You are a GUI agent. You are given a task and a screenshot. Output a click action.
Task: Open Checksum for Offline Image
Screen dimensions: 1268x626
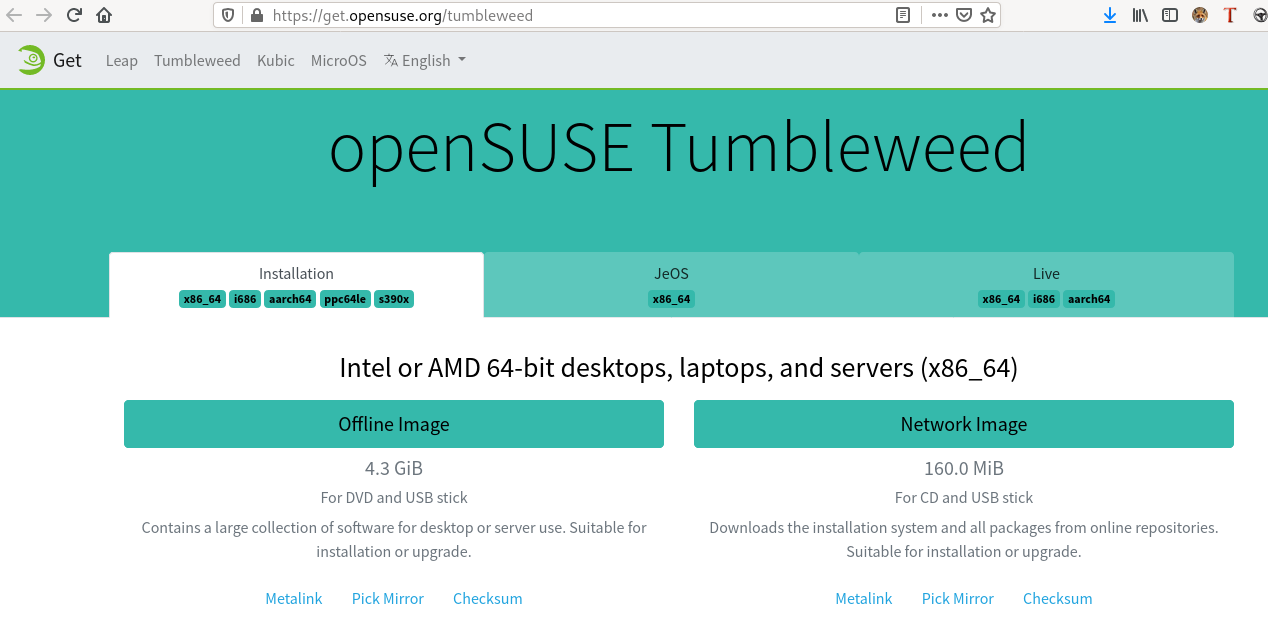coord(488,598)
